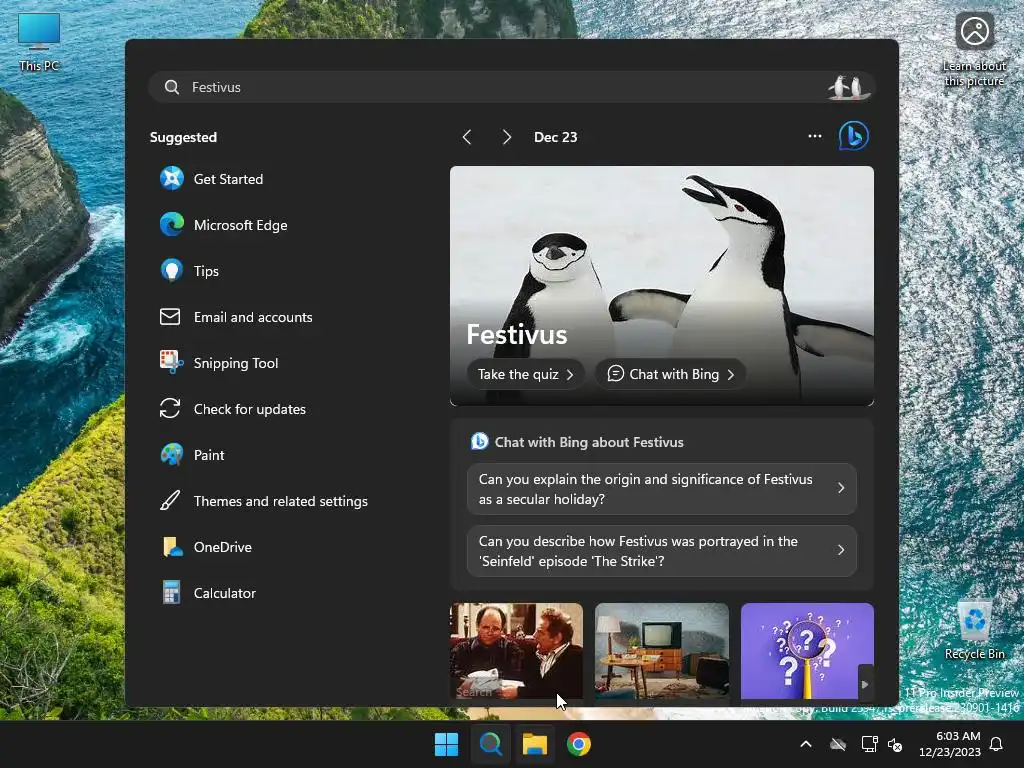
Task: Open Themes and related settings brush icon
Action: click(x=170, y=501)
